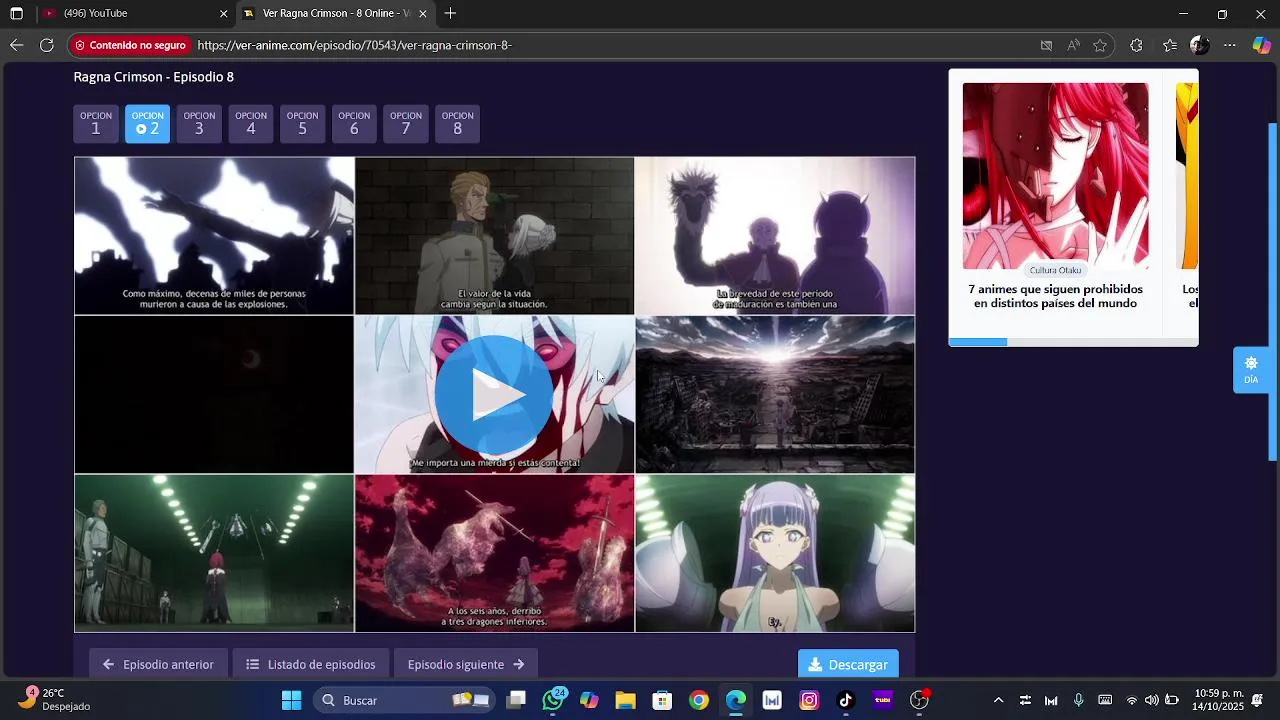Open the weather widget showing 26°C
The image size is (1280, 720).
coord(55,699)
